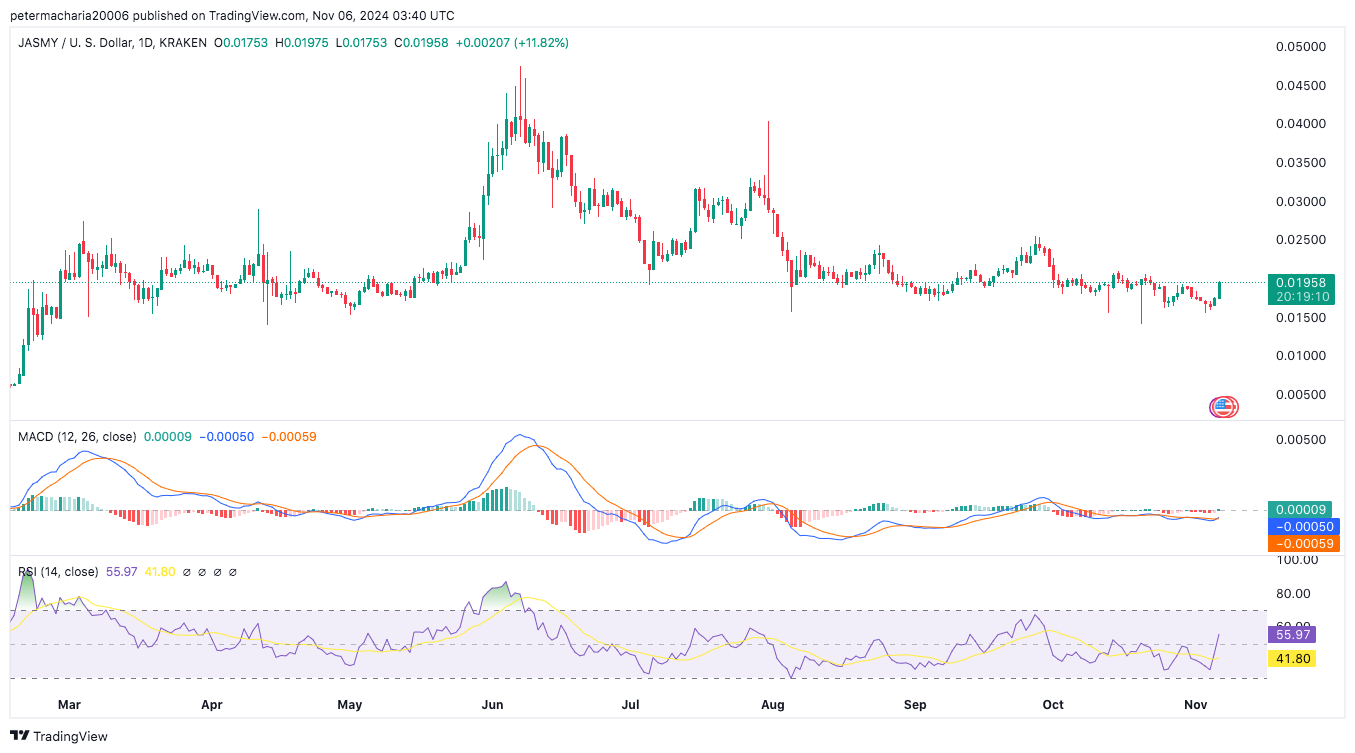1355x753 pixels.
Task: Click the 0.03000 price axis label
Action: pyautogui.click(x=1302, y=202)
